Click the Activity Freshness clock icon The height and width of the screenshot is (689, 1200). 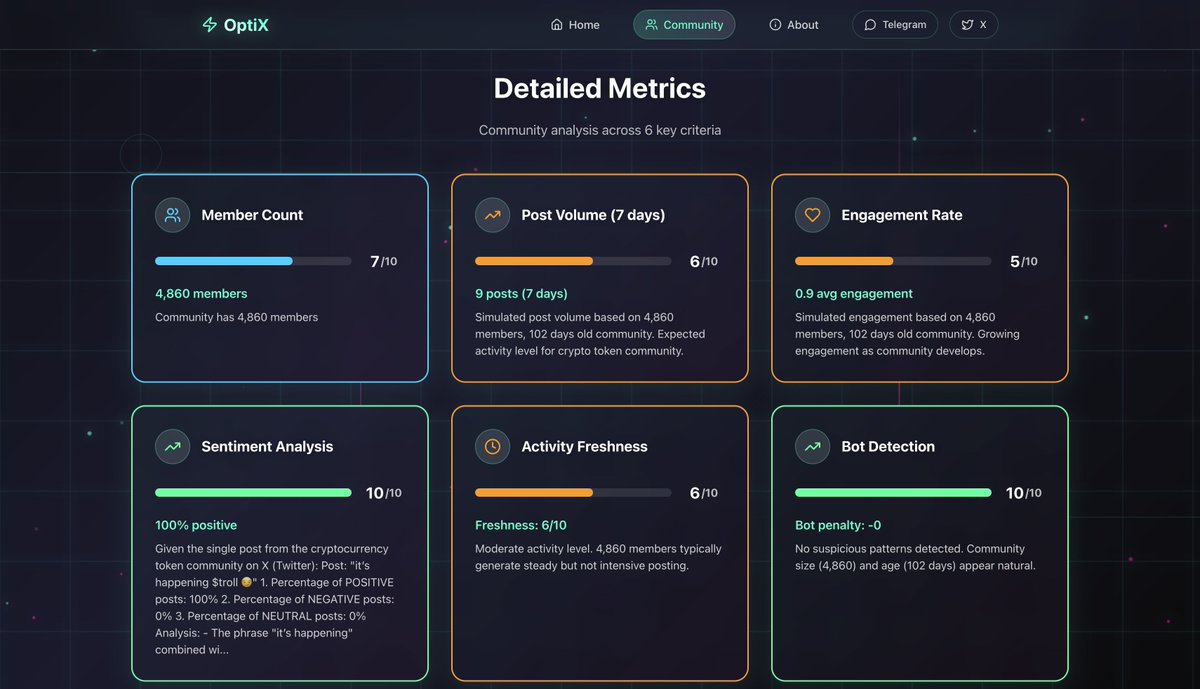pos(492,446)
